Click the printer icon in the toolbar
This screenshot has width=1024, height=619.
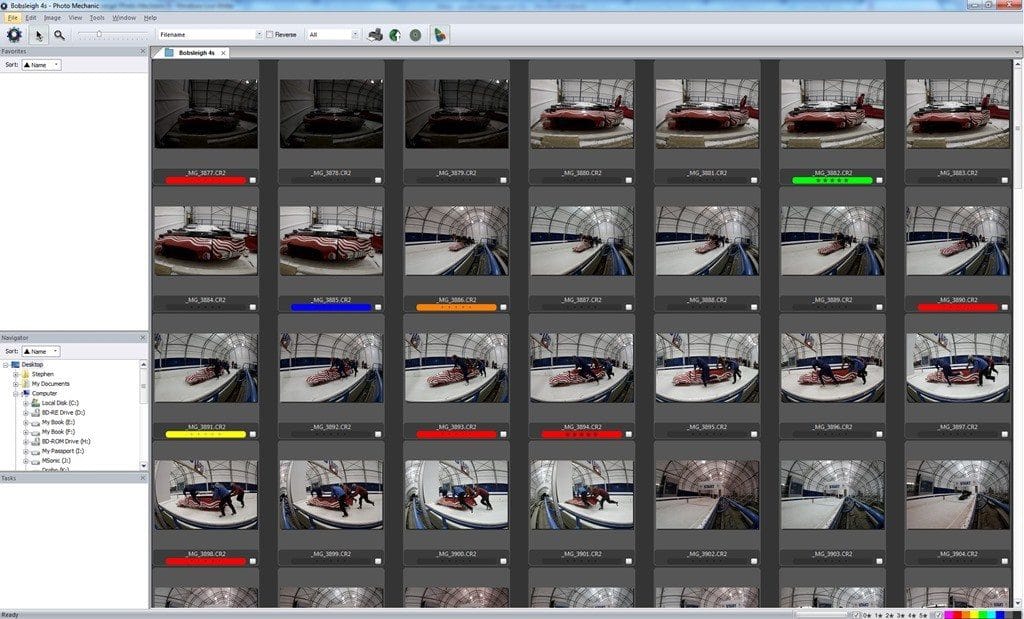click(x=376, y=34)
